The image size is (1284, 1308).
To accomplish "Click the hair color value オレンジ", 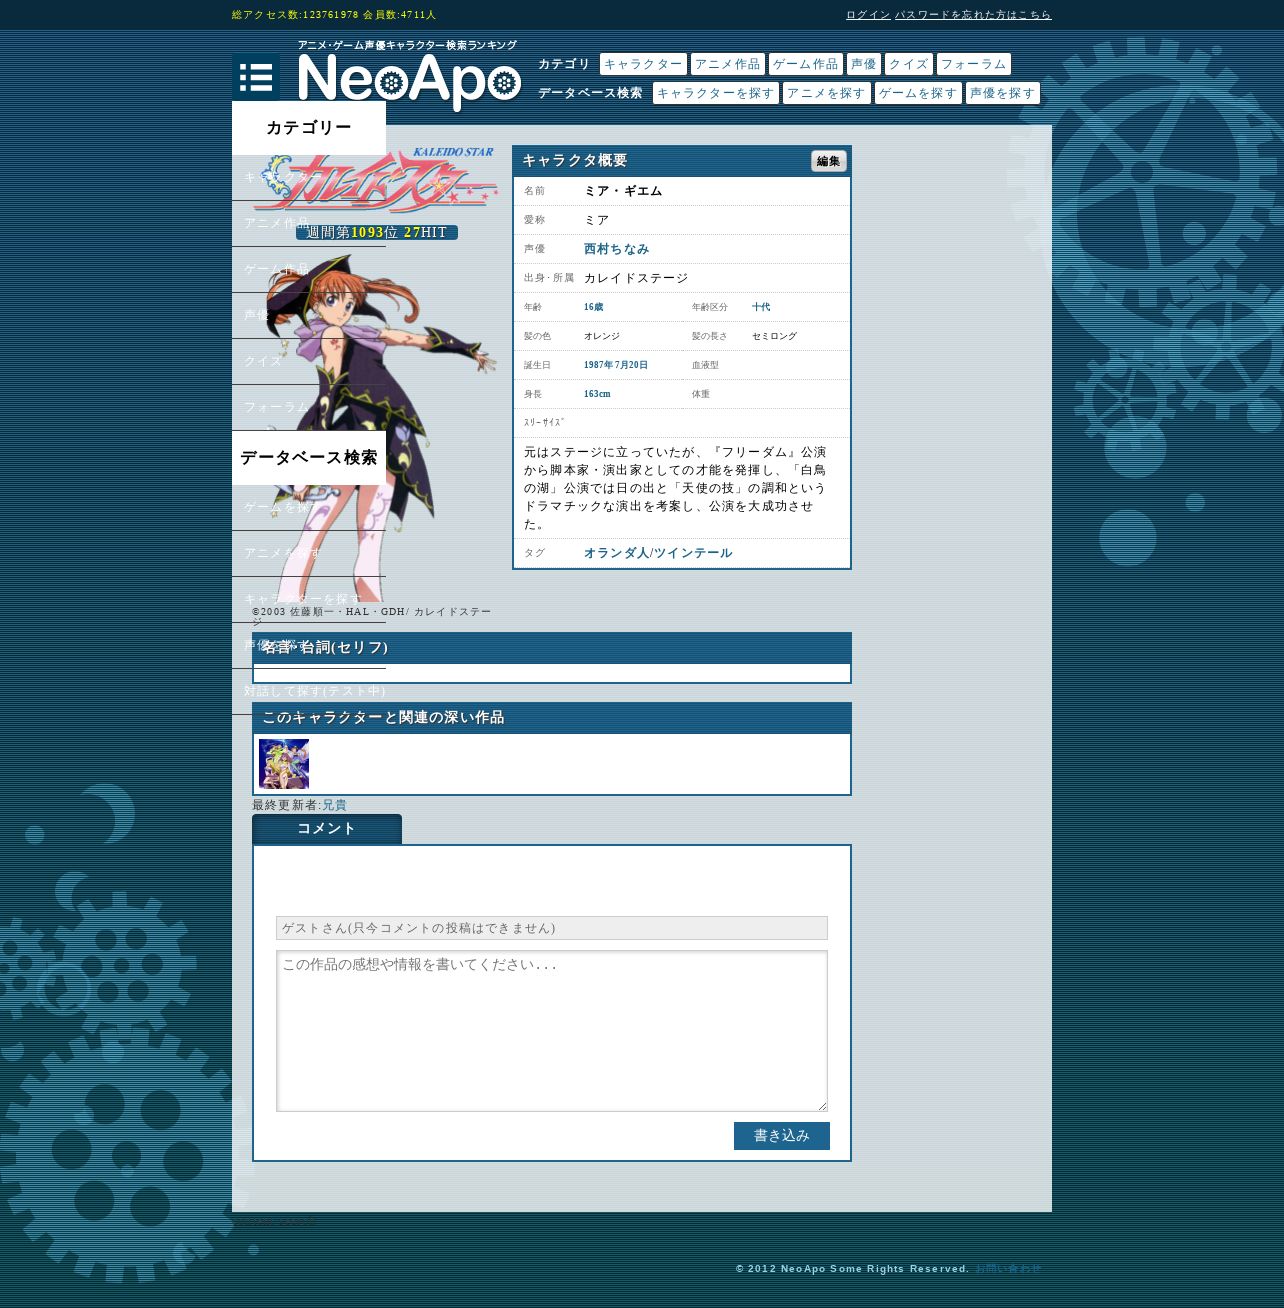I will coord(602,336).
